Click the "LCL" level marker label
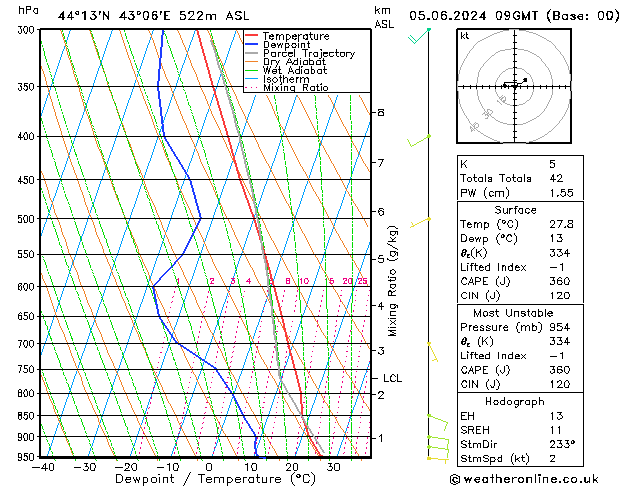Image resolution: width=629 pixels, height=486 pixels. click(392, 379)
